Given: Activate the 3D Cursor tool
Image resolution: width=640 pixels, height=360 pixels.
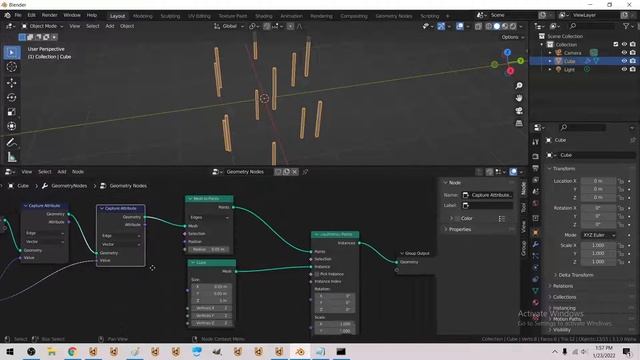Looking at the screenshot, I should click(x=11, y=67).
